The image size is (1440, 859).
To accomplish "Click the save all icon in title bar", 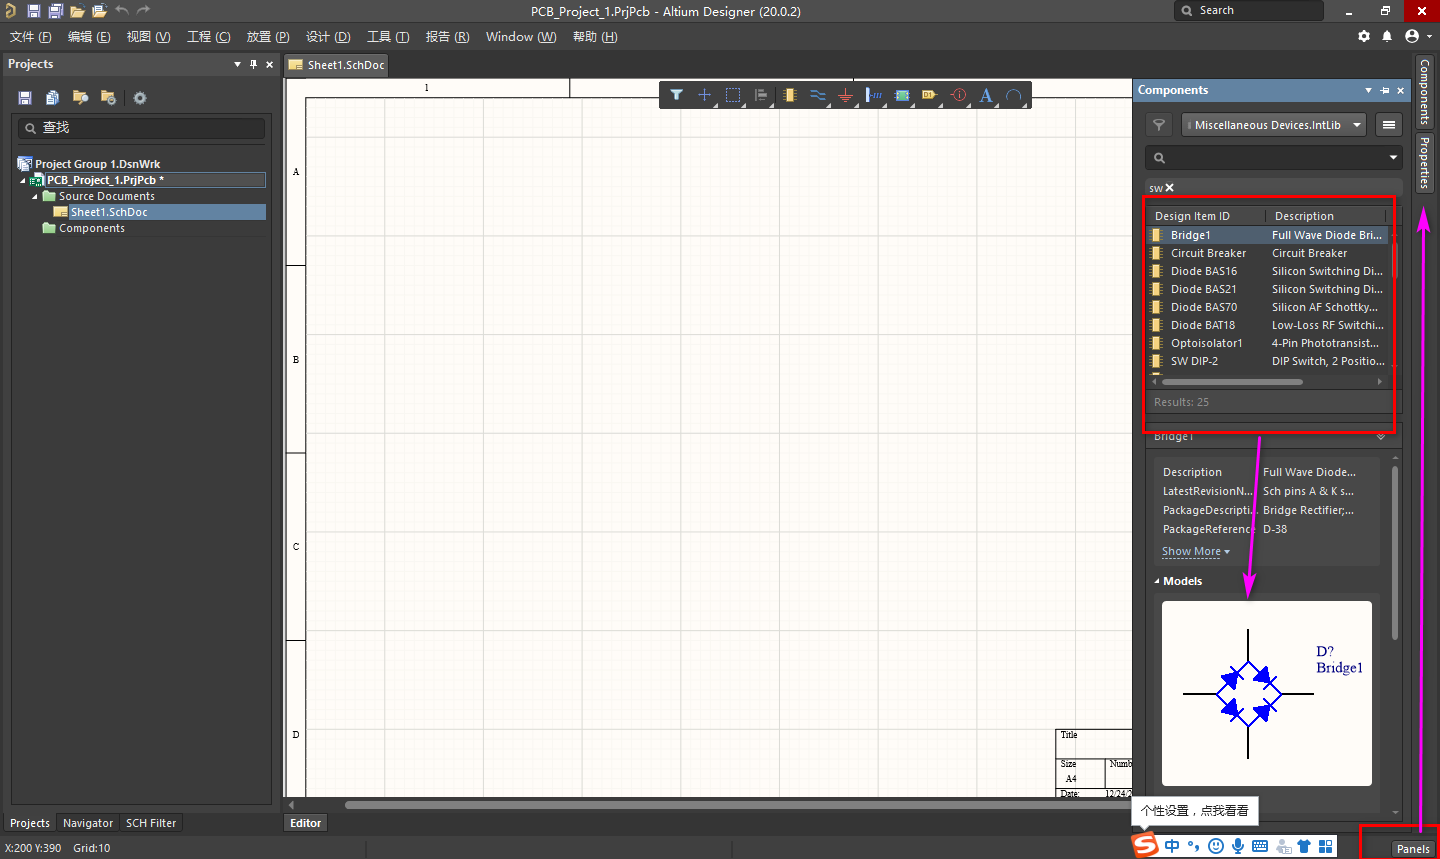I will pyautogui.click(x=55, y=11).
